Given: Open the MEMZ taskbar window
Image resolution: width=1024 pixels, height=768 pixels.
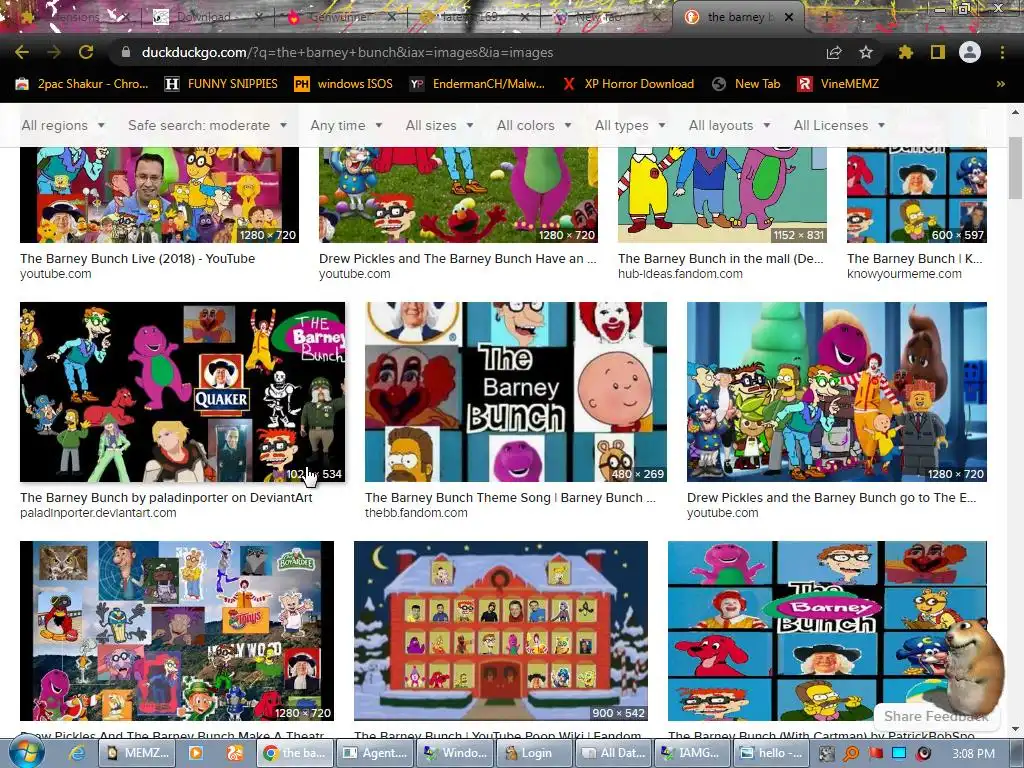Looking at the screenshot, I should point(138,753).
